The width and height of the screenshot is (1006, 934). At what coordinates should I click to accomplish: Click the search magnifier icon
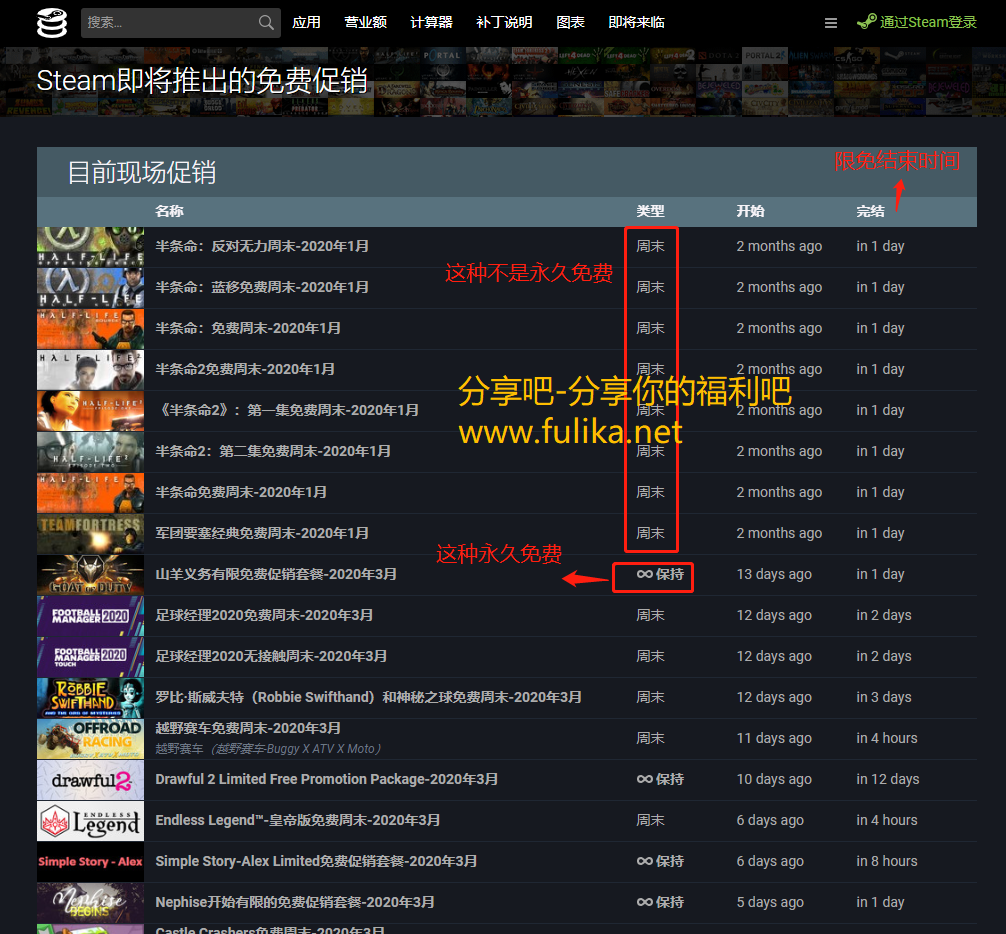(x=266, y=22)
